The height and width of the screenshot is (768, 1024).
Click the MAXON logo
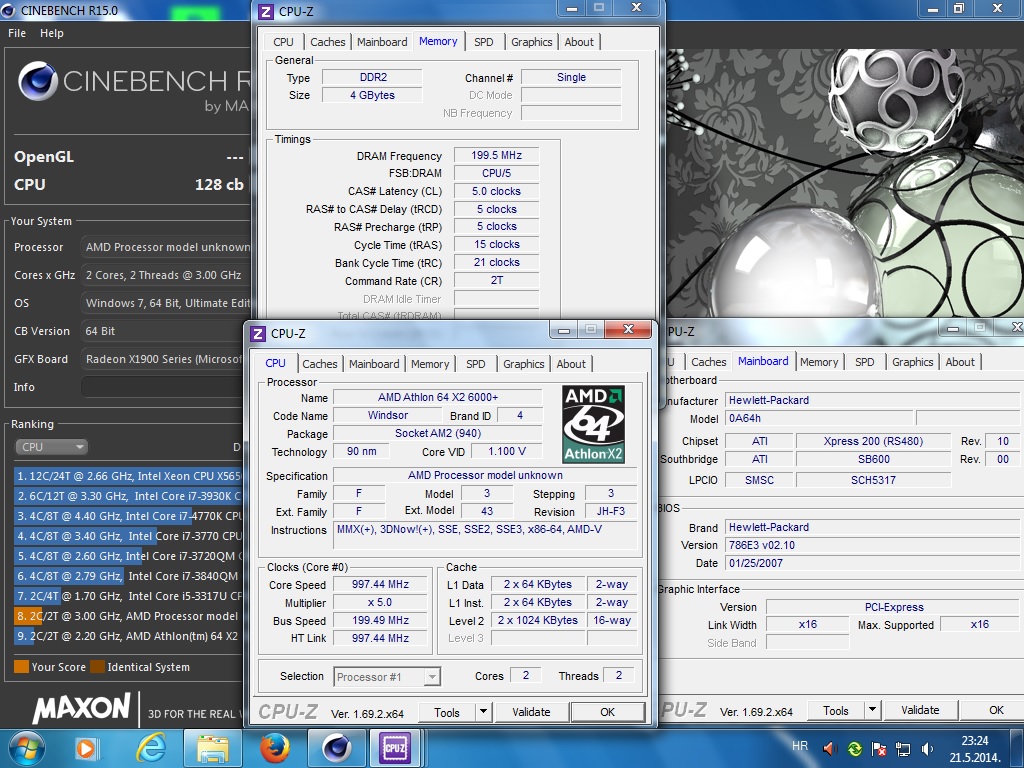[x=82, y=709]
